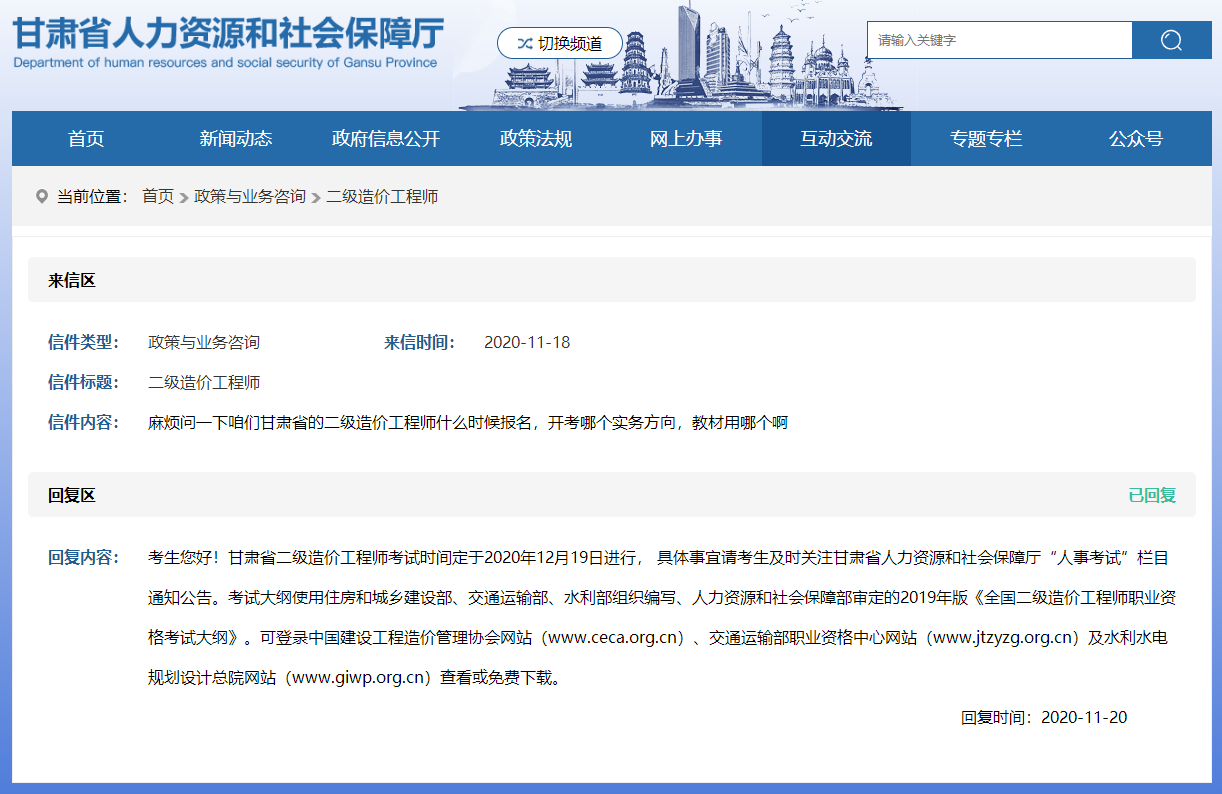Select the 互动交流 navigation tab
Screen dimensions: 1222x794
836,139
